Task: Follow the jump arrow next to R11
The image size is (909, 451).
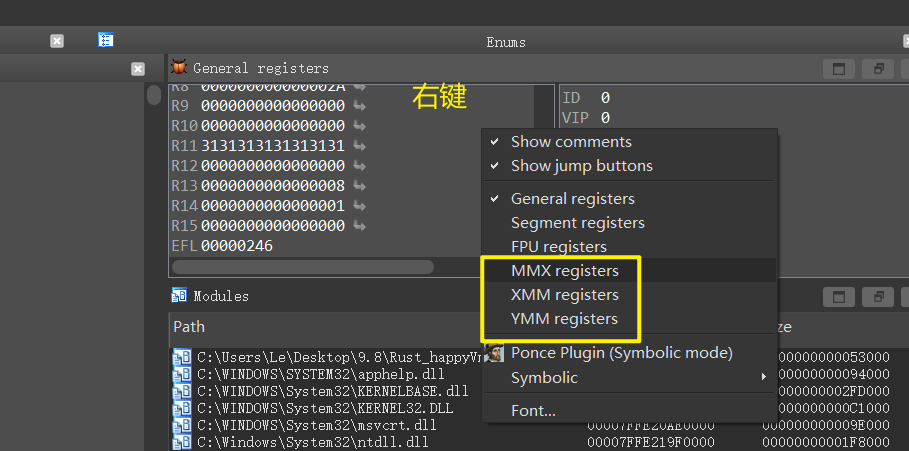Action: pyautogui.click(x=359, y=146)
